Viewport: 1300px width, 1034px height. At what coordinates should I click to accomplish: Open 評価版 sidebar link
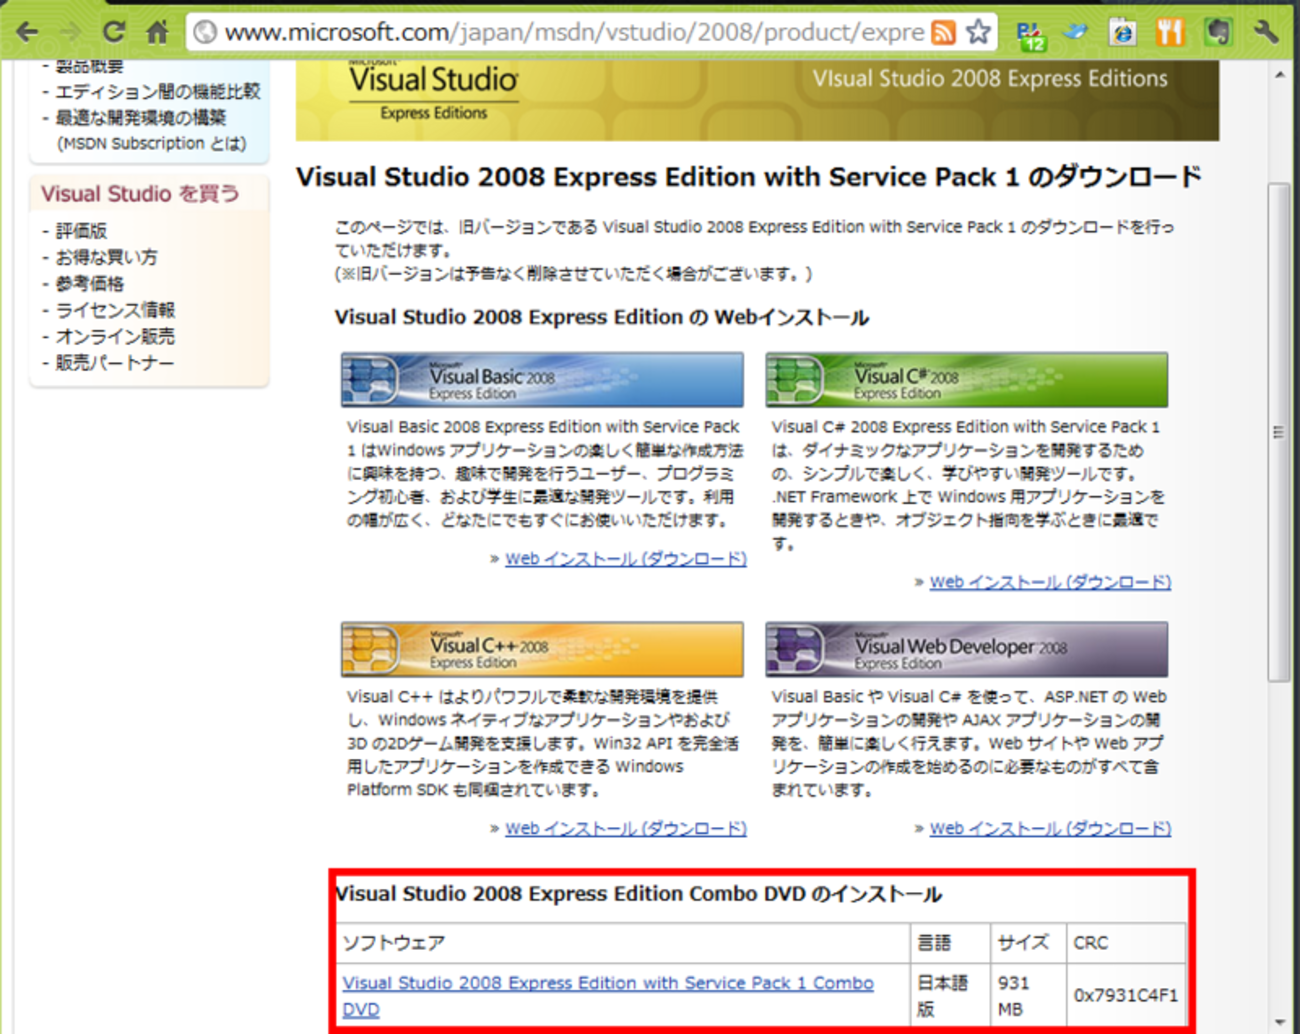[81, 231]
